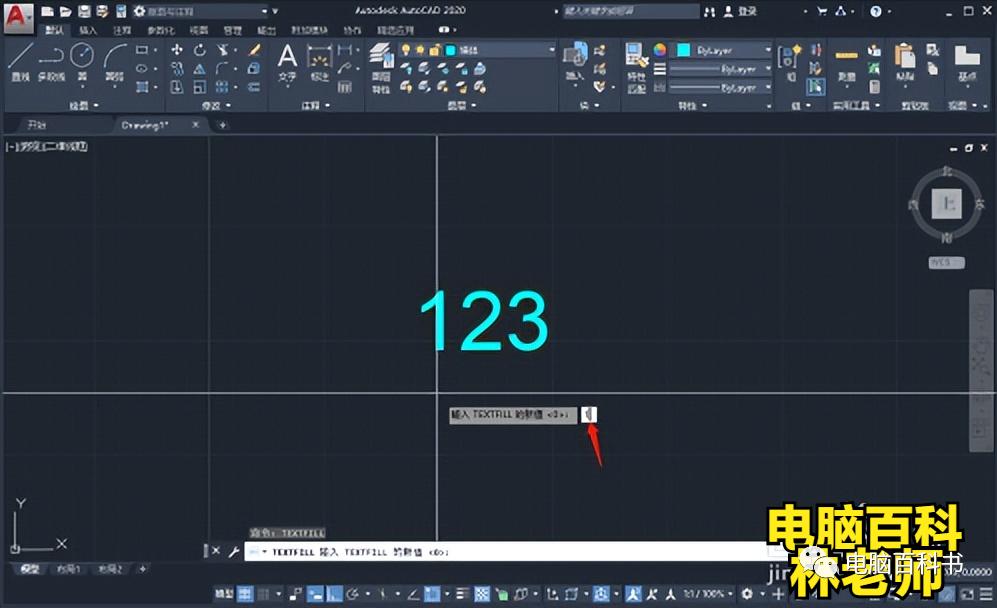The width and height of the screenshot is (997, 608).
Task: Add a new drawing tab with plus button
Action: pyautogui.click(x=223, y=125)
